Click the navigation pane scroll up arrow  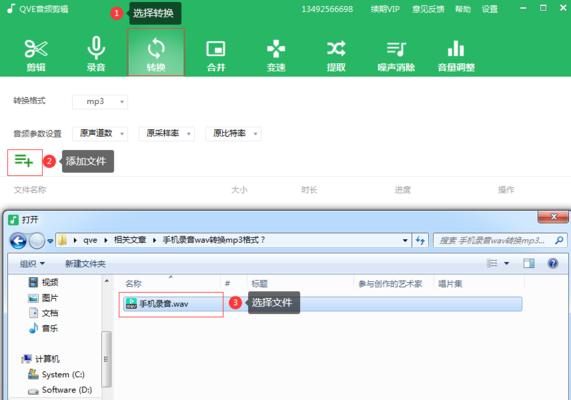point(106,281)
